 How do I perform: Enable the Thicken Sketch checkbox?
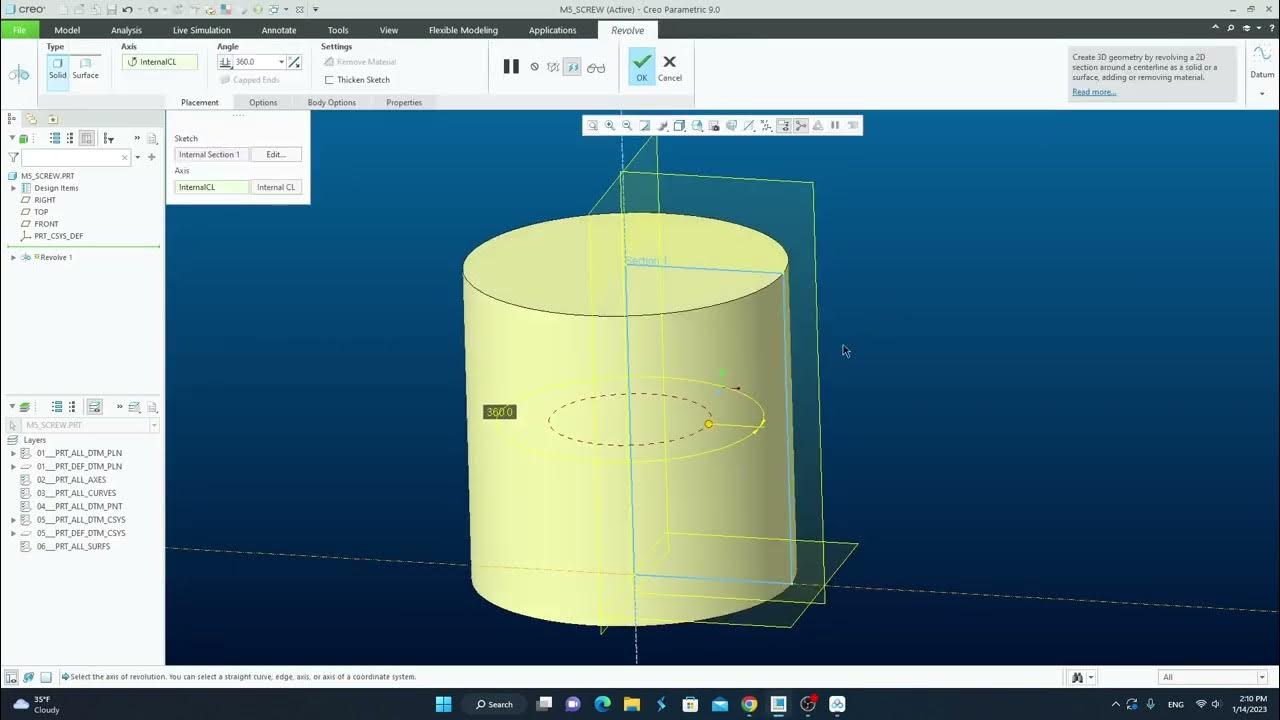click(x=330, y=80)
